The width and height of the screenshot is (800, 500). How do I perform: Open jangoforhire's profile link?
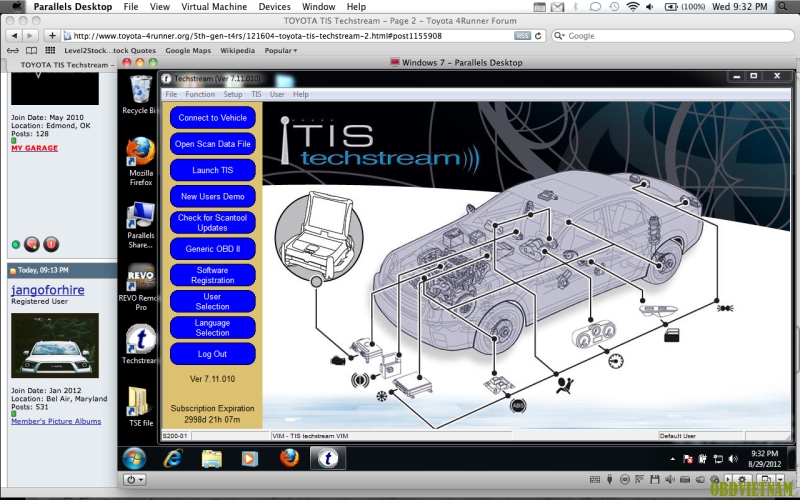[x=47, y=290]
